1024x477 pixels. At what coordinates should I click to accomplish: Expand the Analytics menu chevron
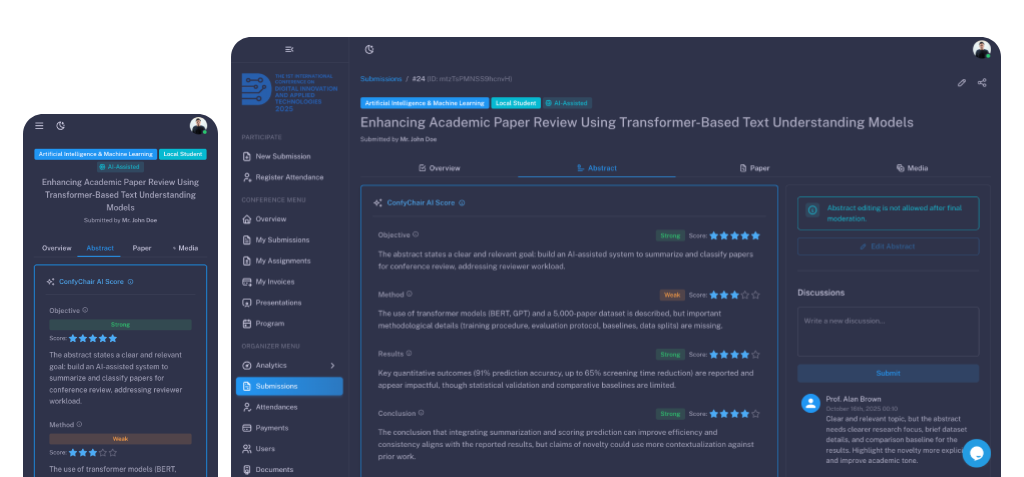332,365
